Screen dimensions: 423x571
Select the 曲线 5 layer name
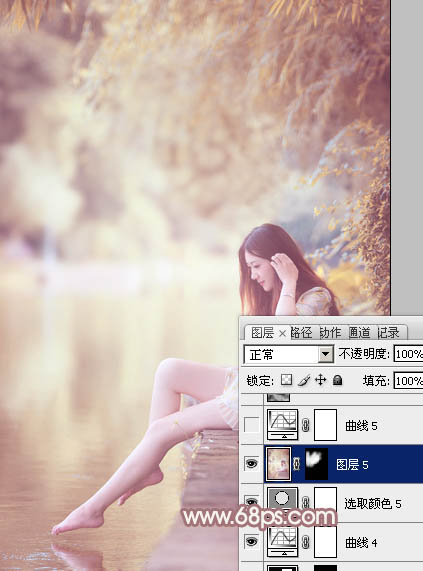tap(361, 426)
